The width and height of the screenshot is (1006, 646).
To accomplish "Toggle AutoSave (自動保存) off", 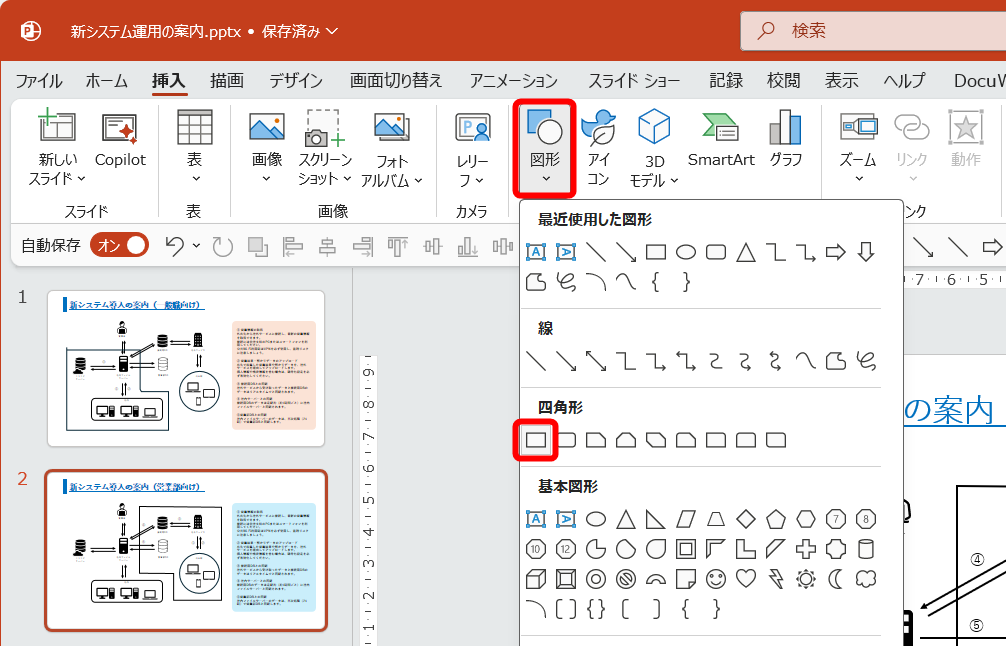I will coord(117,243).
